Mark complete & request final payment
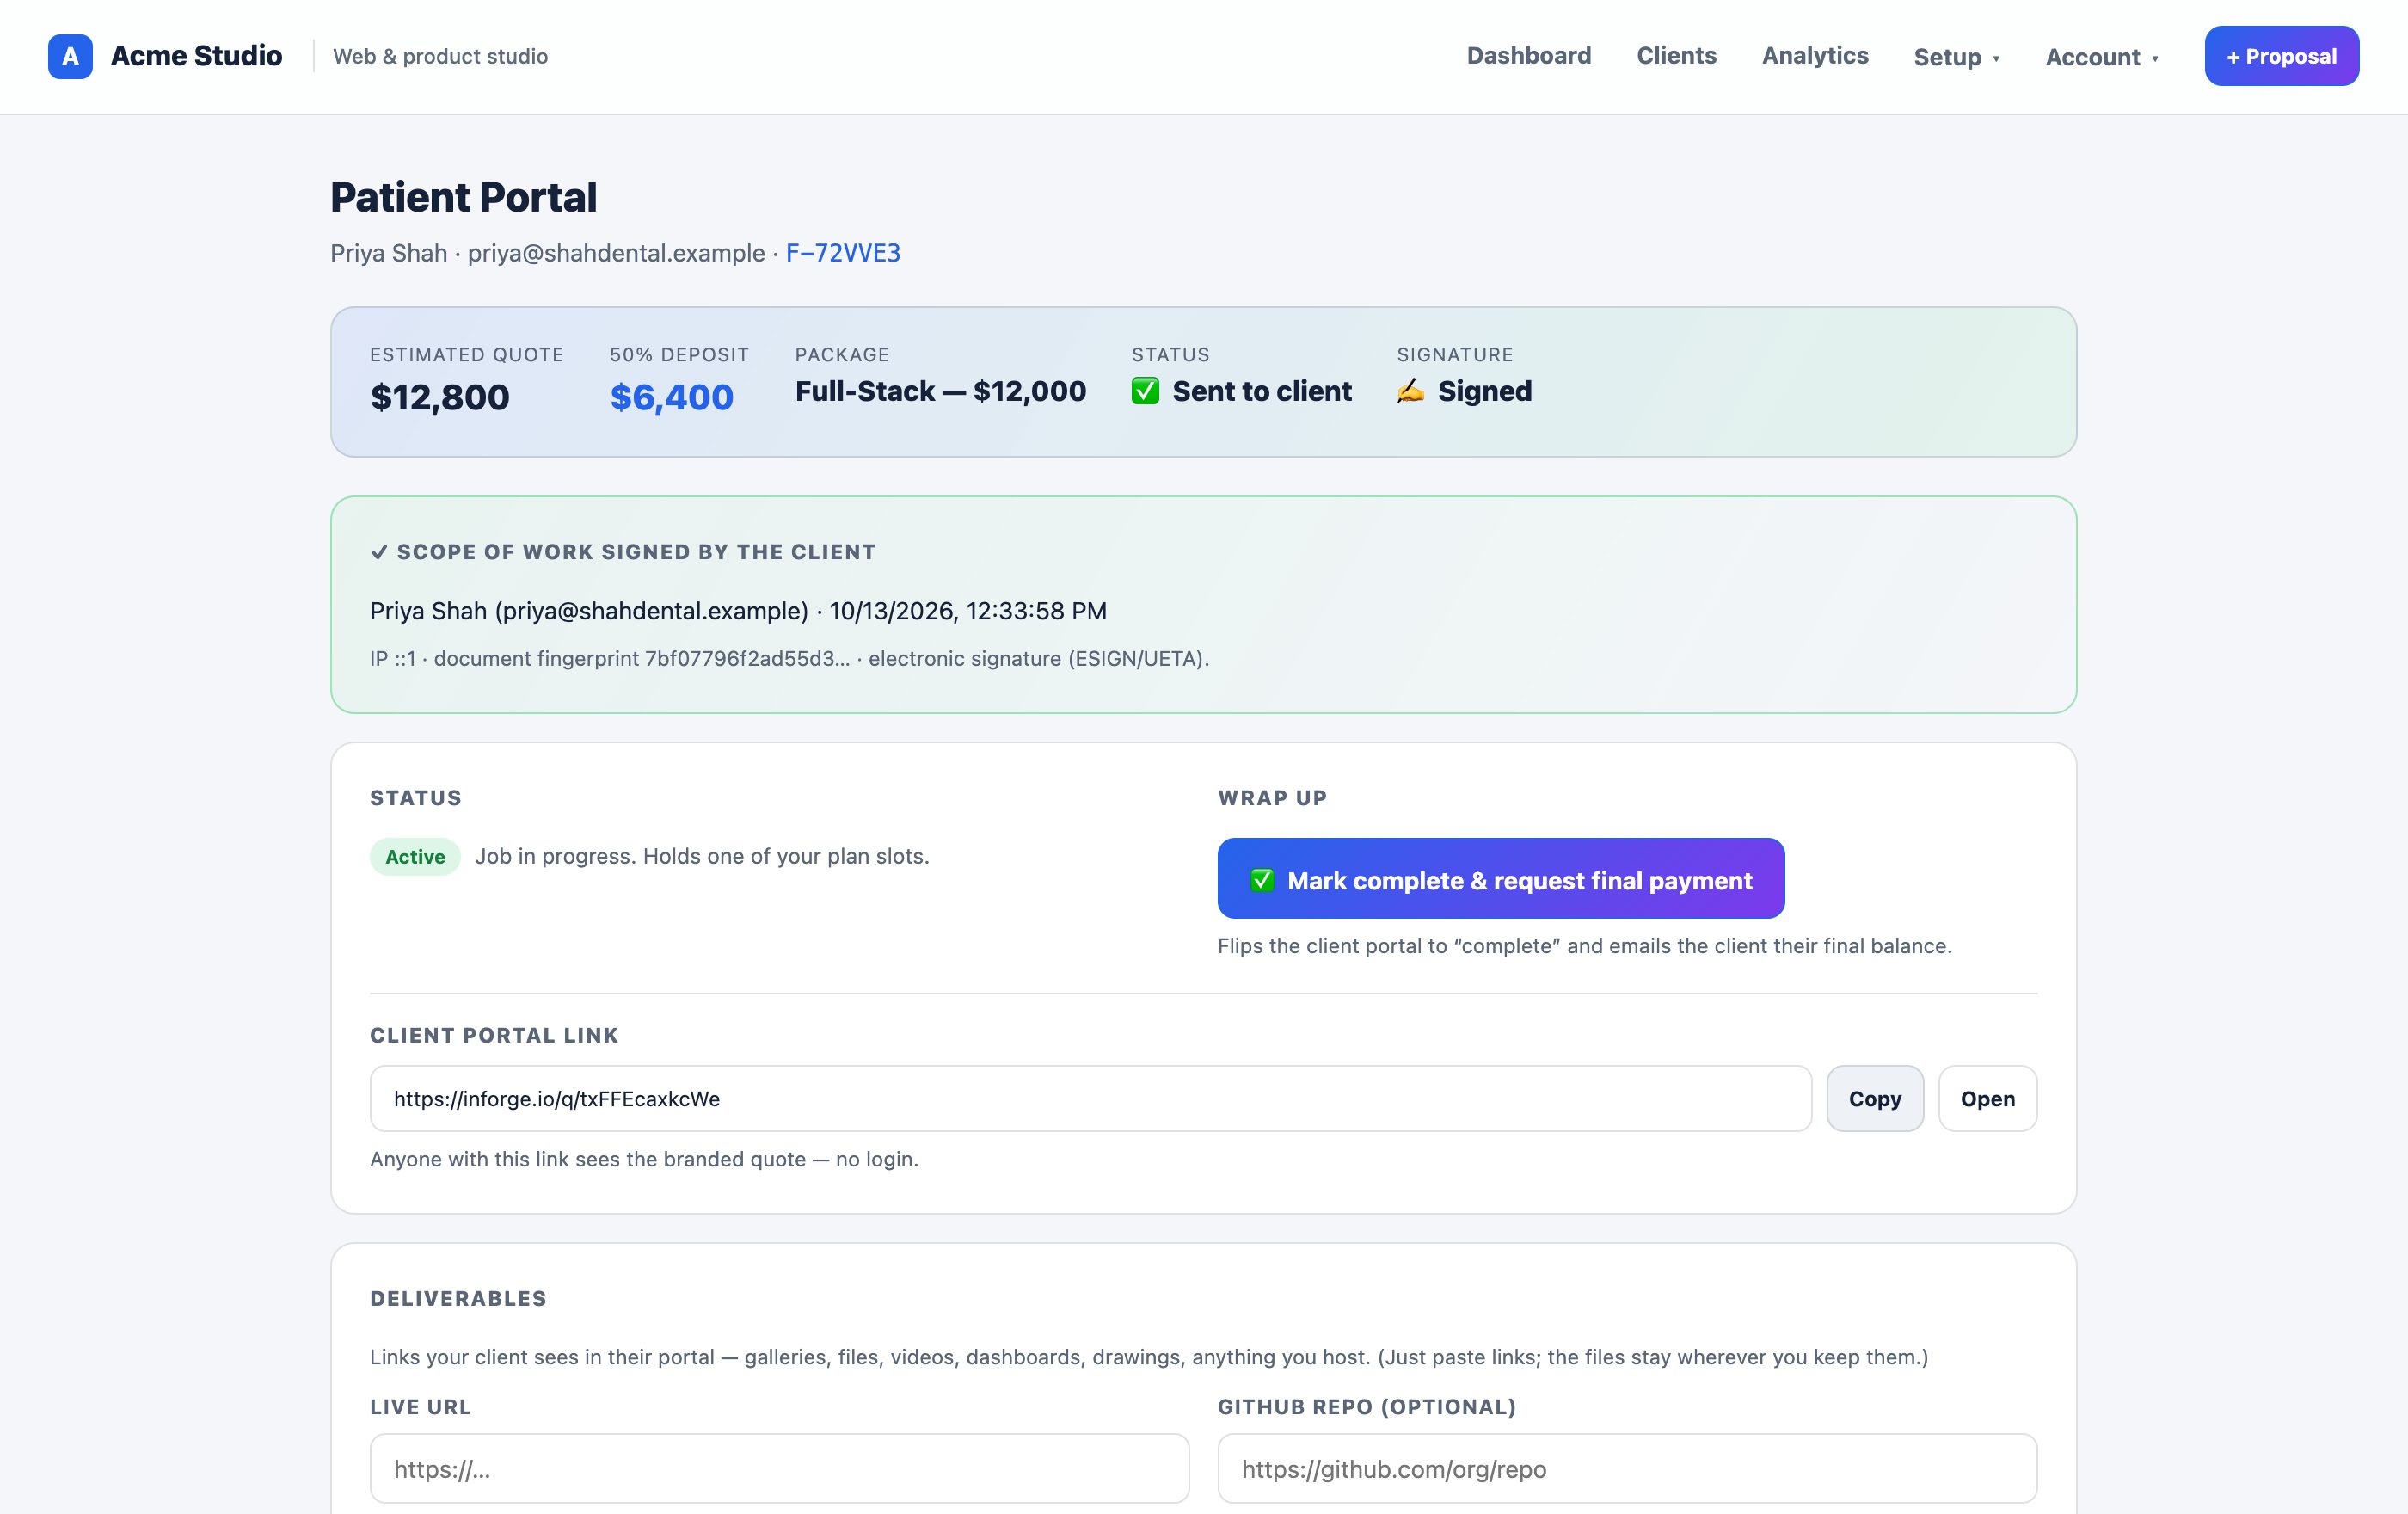Image resolution: width=2408 pixels, height=1514 pixels. point(1500,878)
